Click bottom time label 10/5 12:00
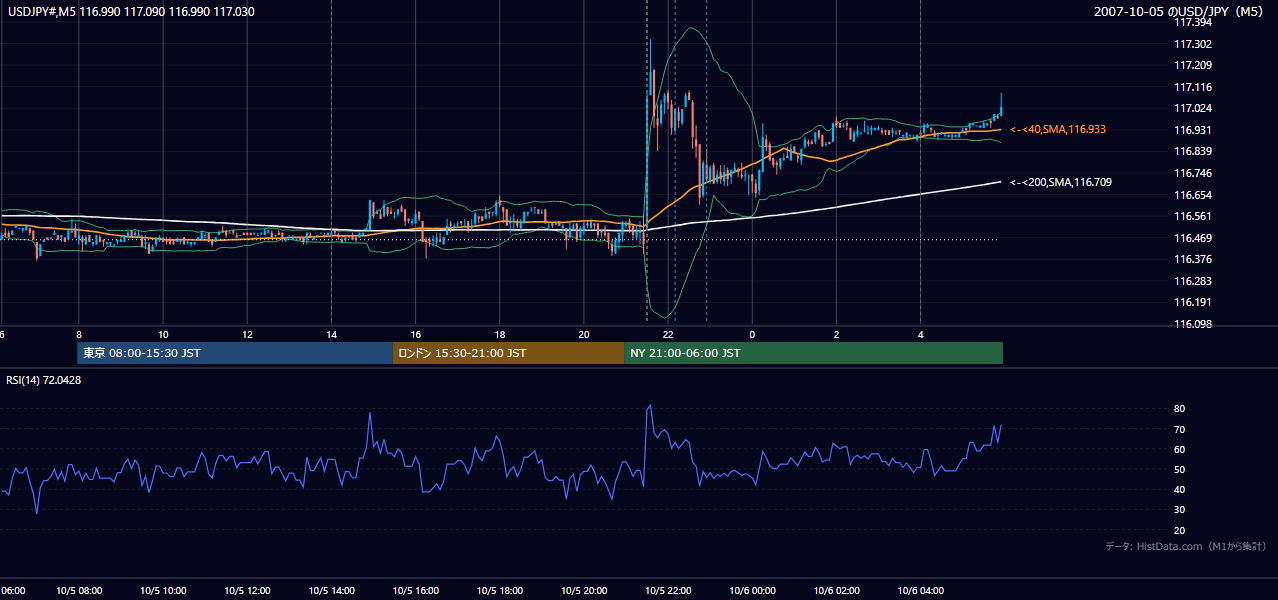The height and width of the screenshot is (600, 1278). pyautogui.click(x=246, y=591)
